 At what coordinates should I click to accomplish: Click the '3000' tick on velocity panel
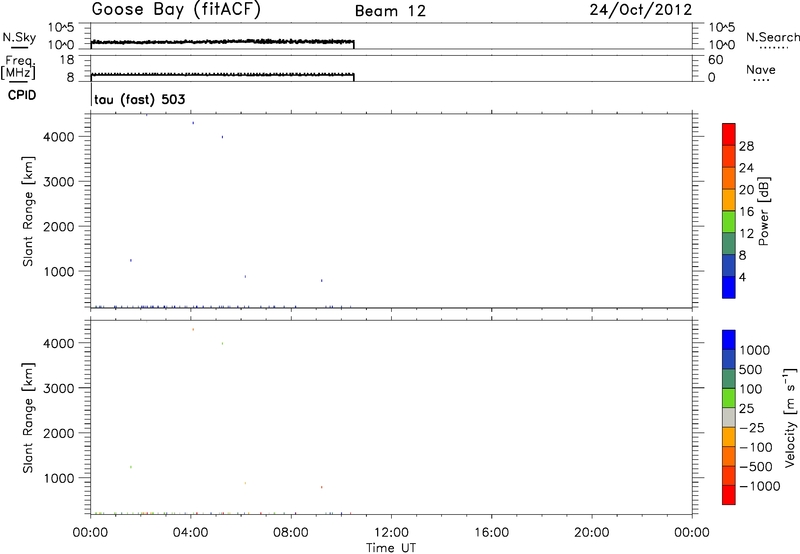(59, 388)
